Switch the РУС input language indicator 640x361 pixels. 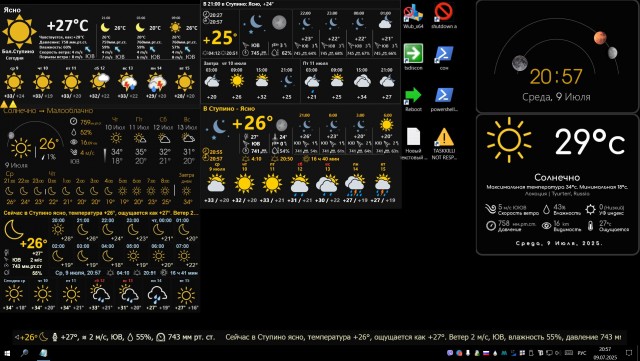click(x=582, y=353)
